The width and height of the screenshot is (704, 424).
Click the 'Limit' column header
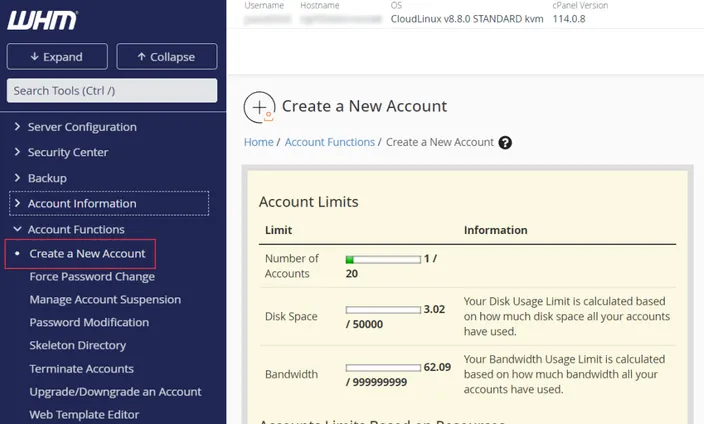click(x=278, y=230)
